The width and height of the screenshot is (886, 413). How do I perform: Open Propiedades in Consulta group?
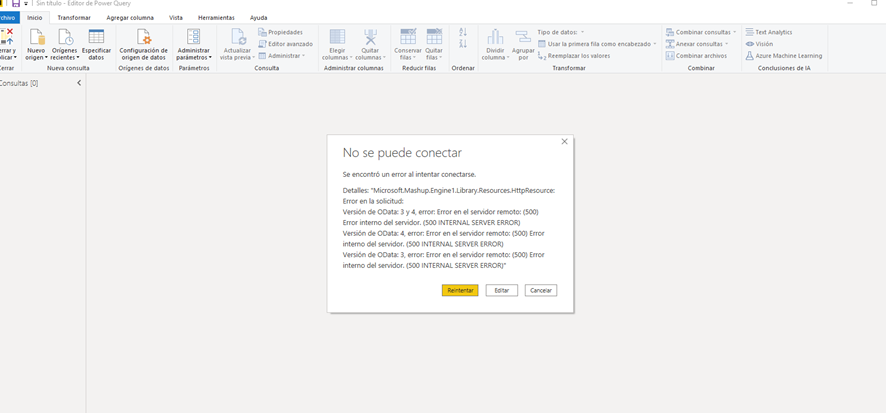tap(281, 32)
